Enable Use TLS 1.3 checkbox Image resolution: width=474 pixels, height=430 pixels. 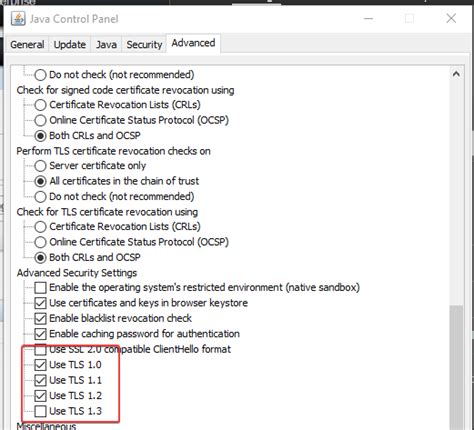tap(40, 411)
